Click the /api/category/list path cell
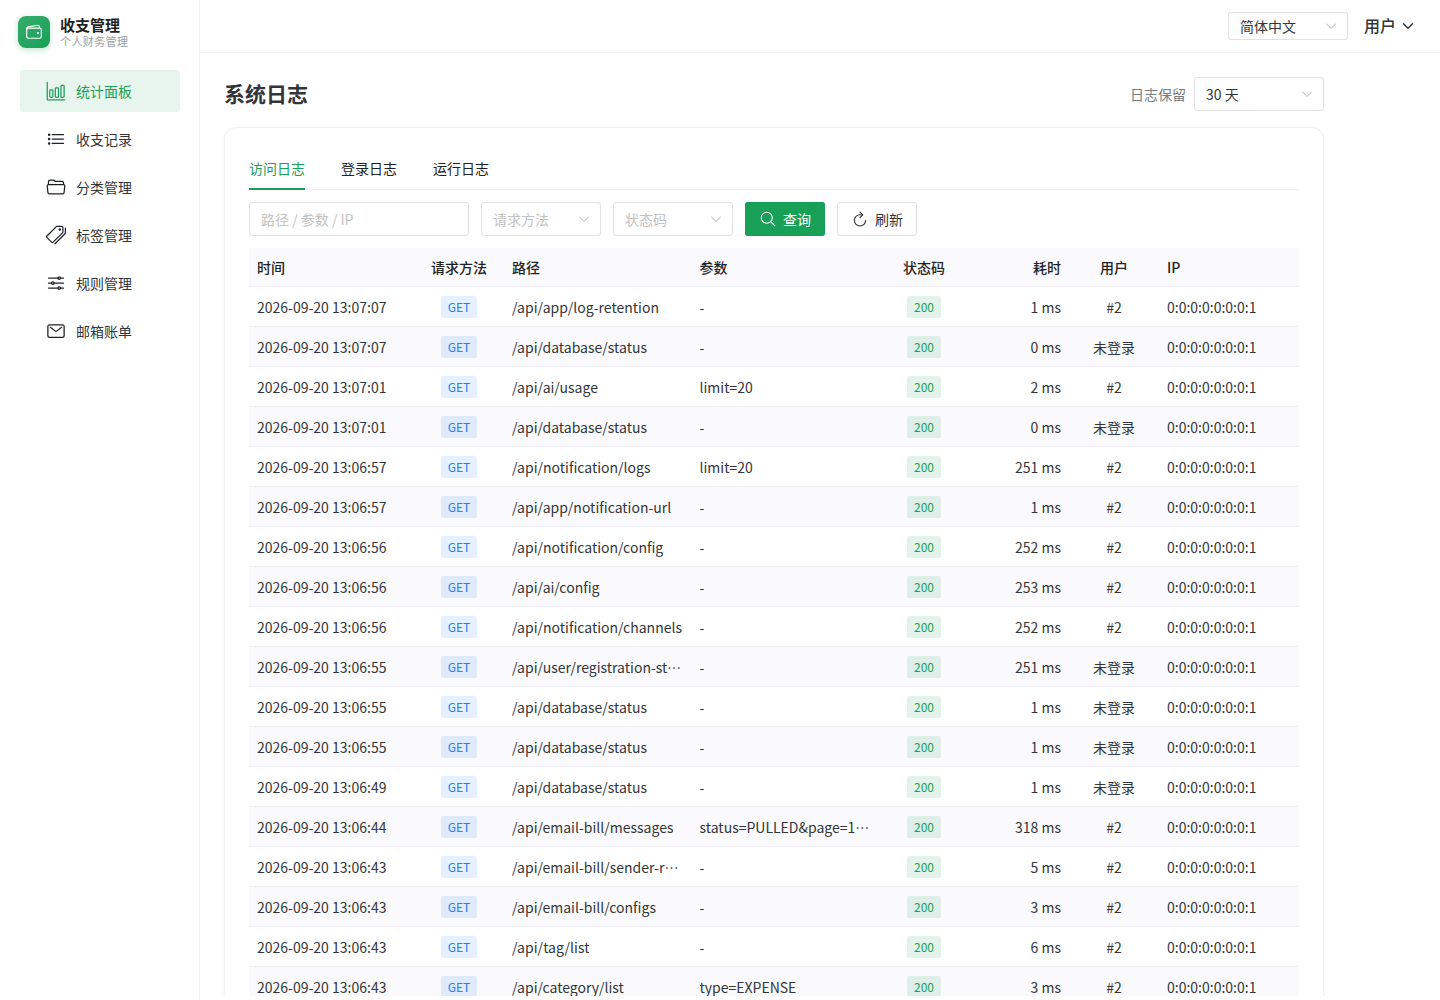Viewport: 1440px width, 1000px height. coord(568,987)
